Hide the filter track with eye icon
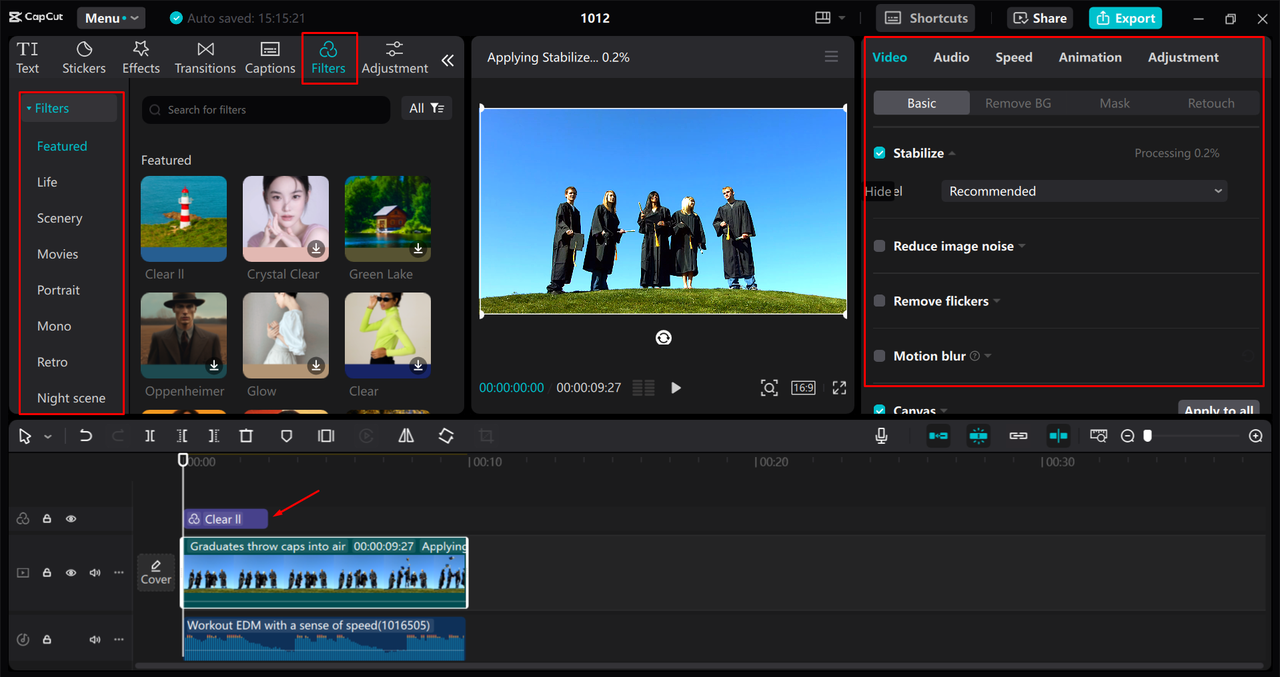The width and height of the screenshot is (1280, 677). coord(71,519)
